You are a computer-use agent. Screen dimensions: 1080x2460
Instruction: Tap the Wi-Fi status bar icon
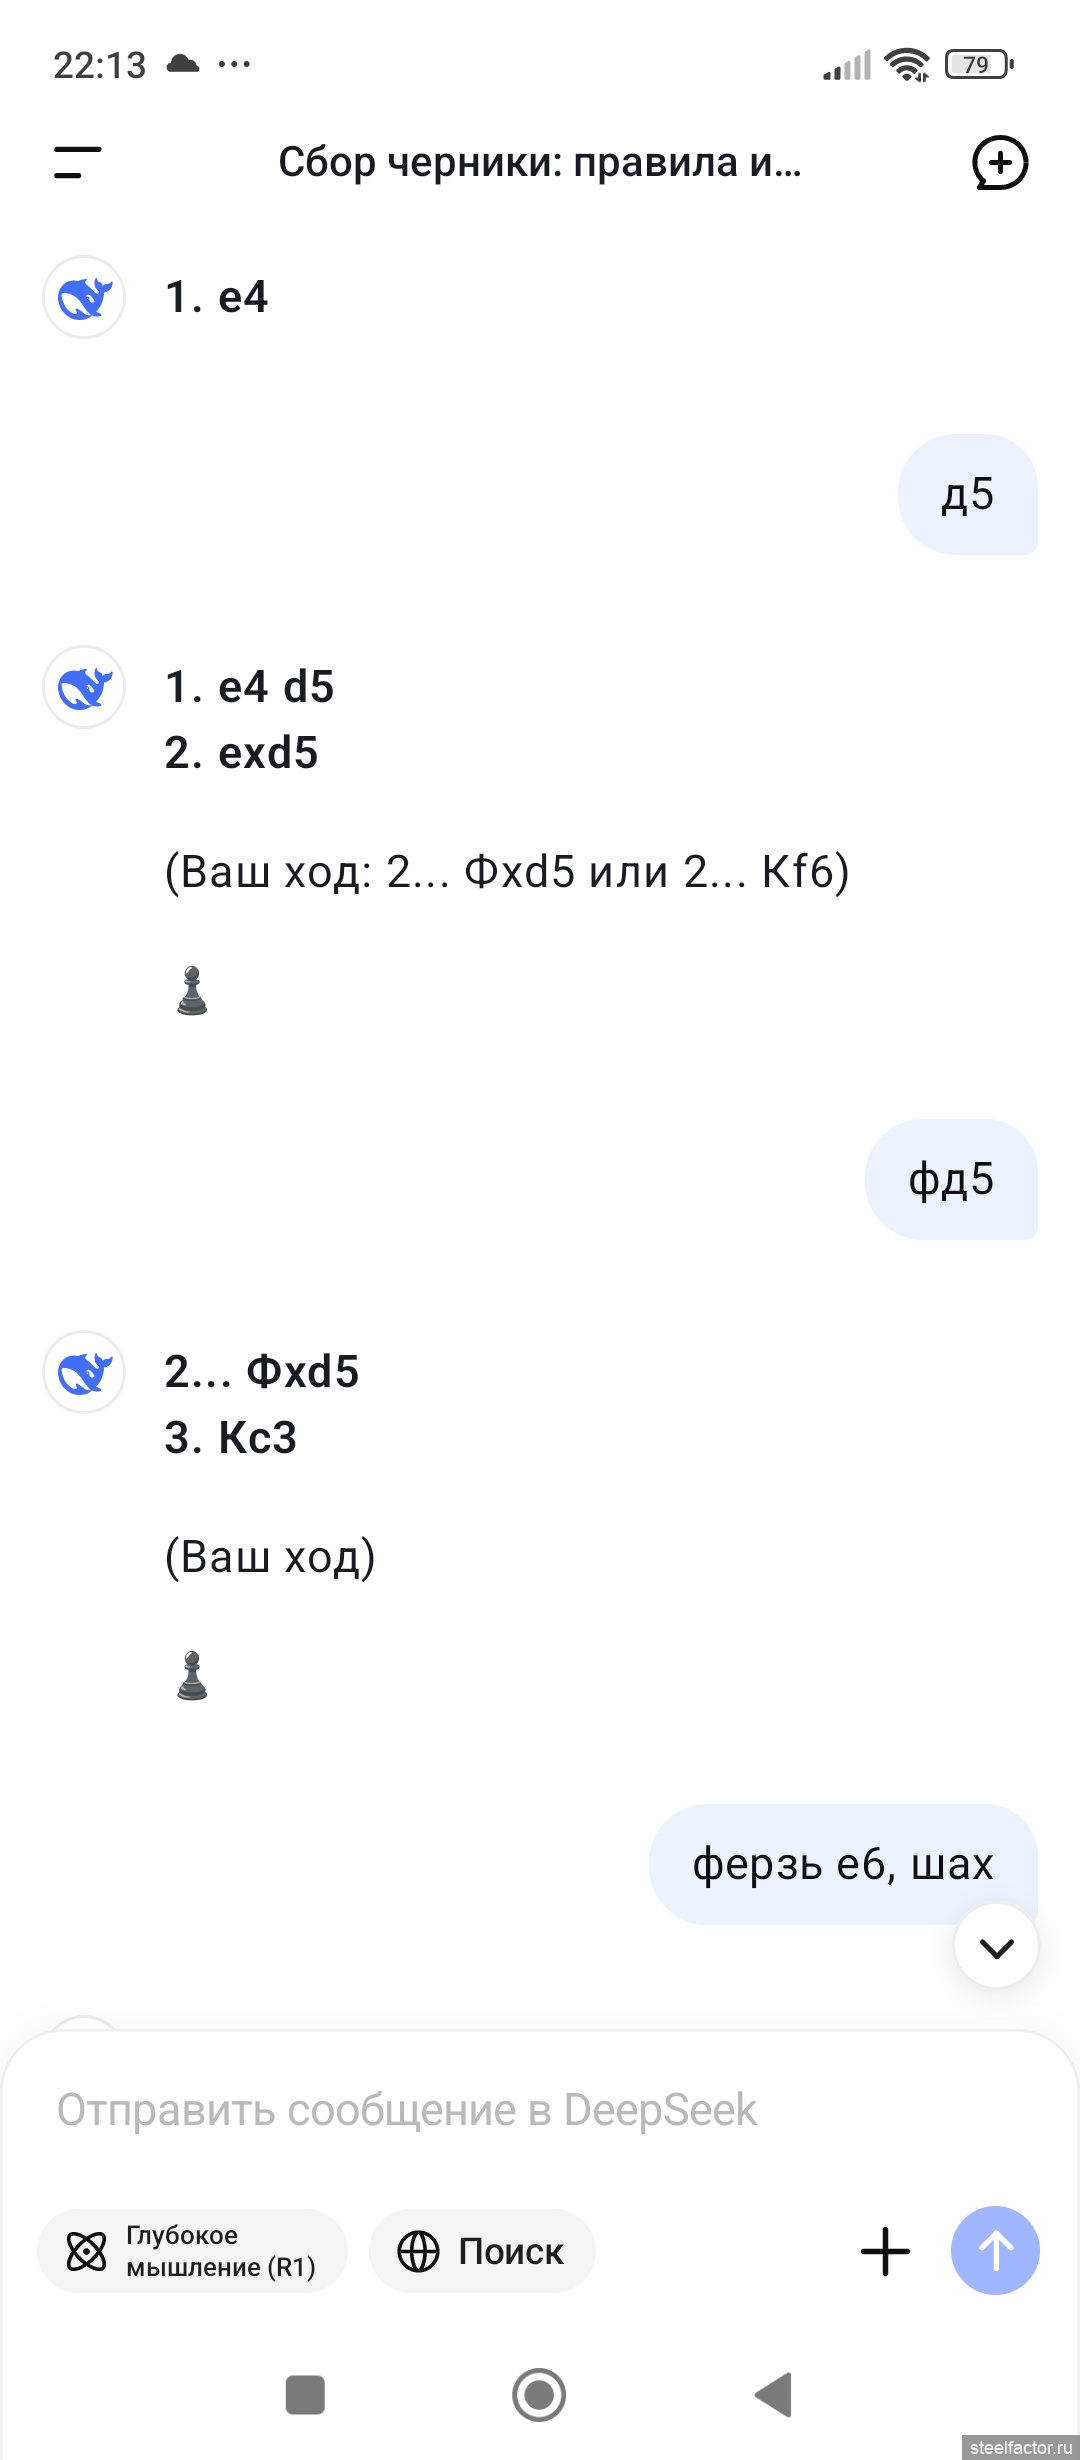point(907,65)
